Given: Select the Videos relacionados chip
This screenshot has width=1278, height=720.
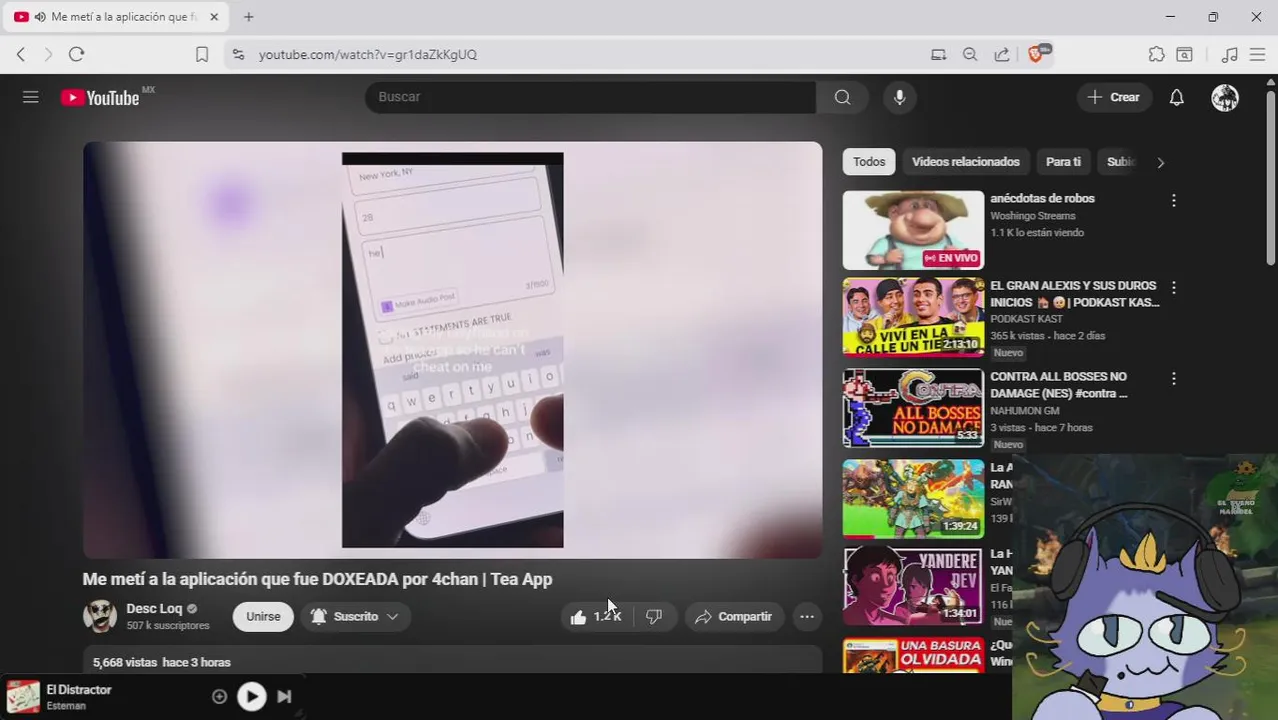Looking at the screenshot, I should (x=966, y=162).
